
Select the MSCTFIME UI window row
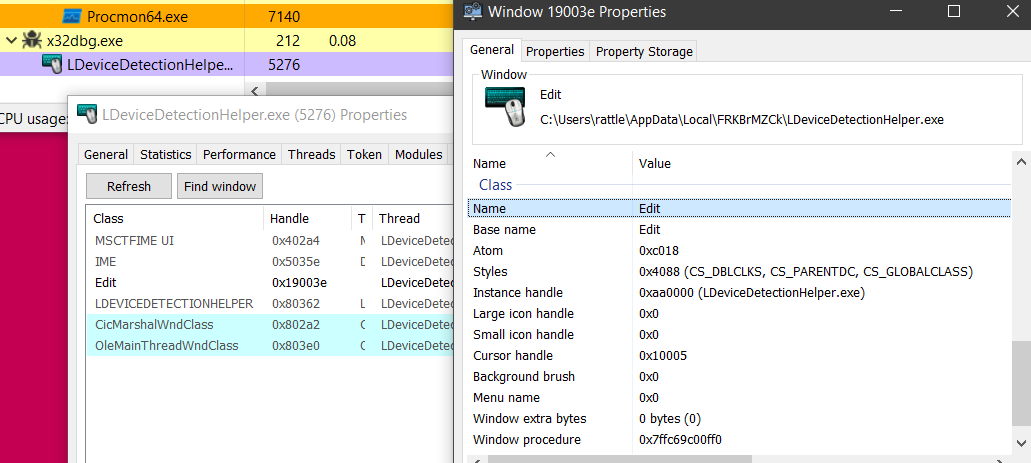coord(270,241)
